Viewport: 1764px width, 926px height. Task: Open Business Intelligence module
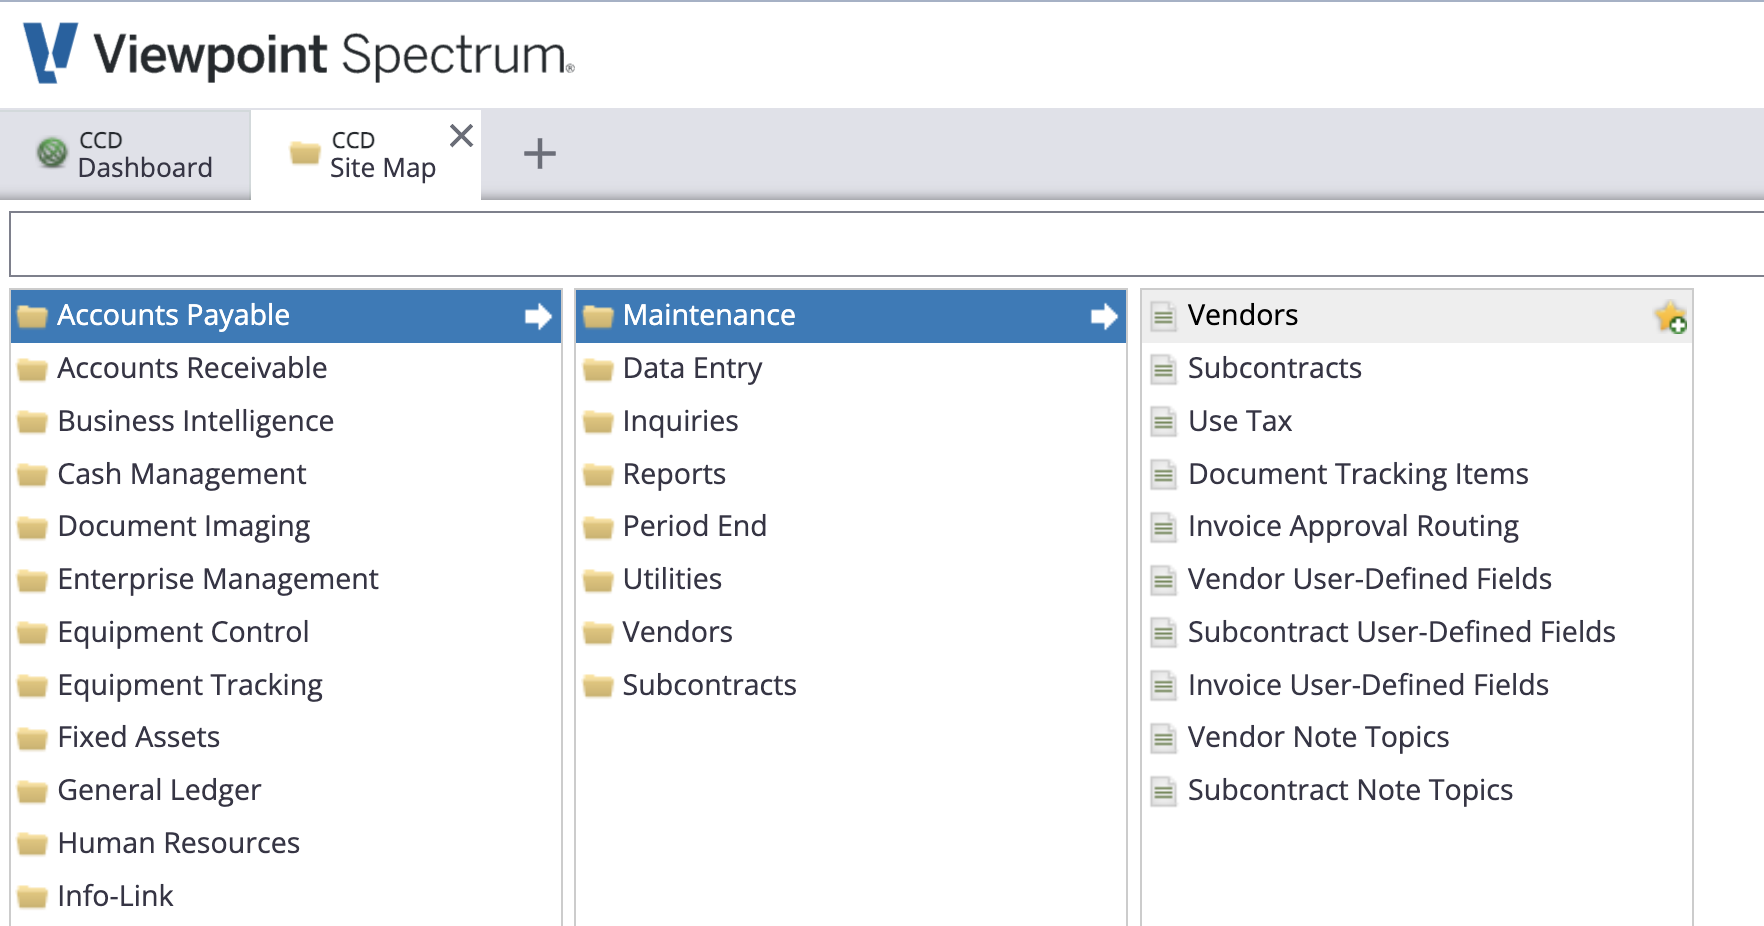click(x=286, y=421)
